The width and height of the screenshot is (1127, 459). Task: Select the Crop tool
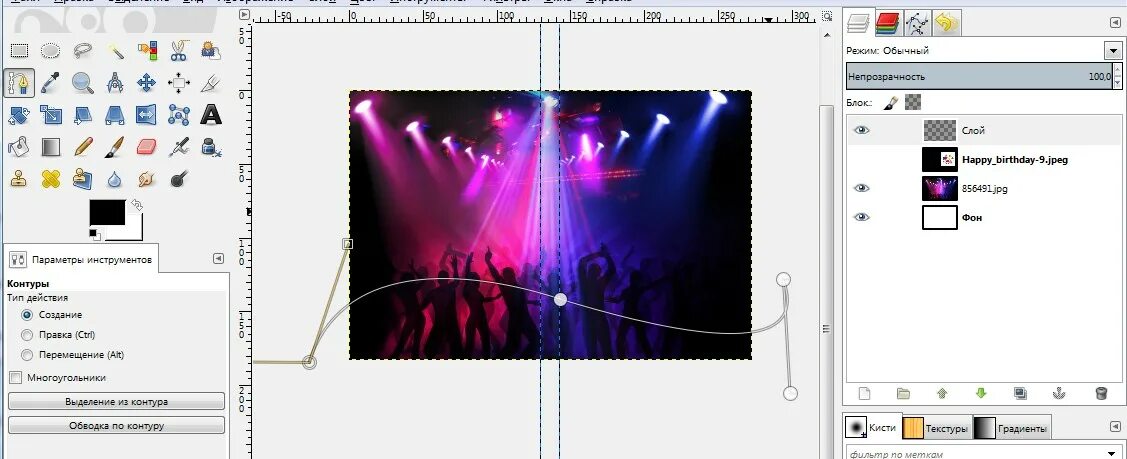coord(211,83)
